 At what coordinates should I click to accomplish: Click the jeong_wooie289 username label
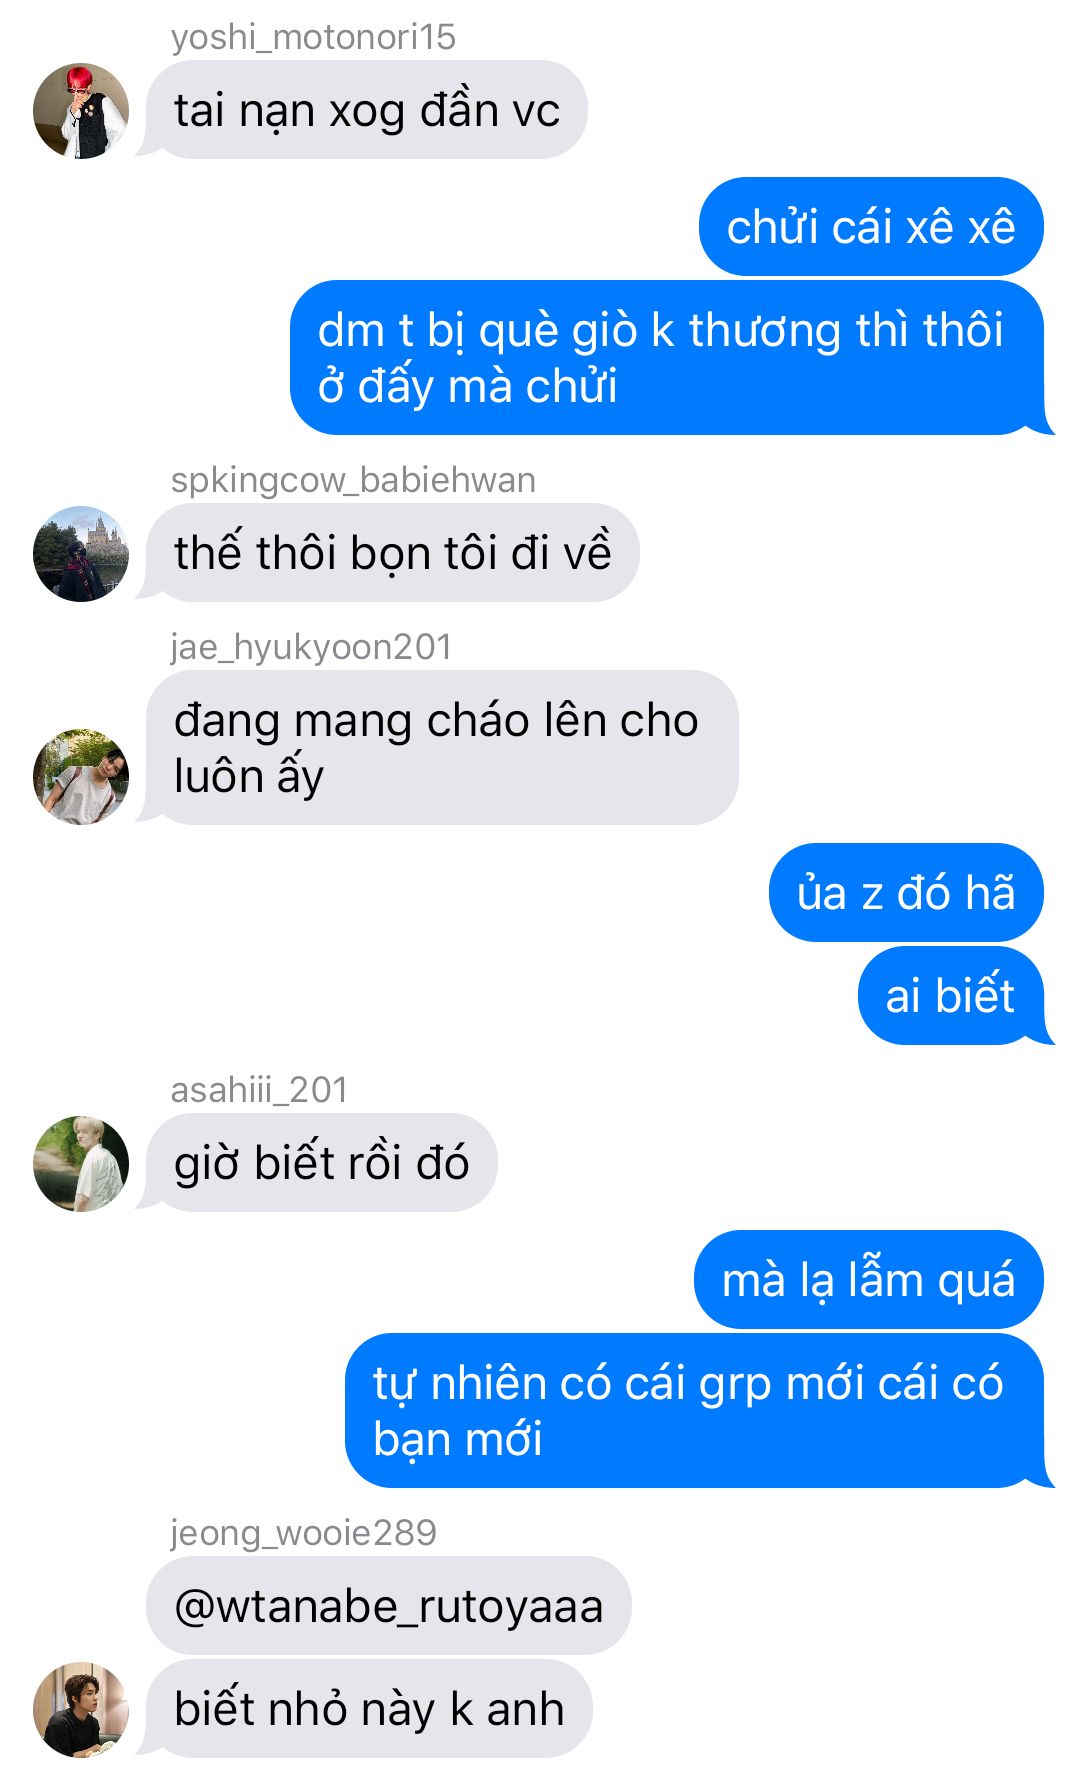303,1533
